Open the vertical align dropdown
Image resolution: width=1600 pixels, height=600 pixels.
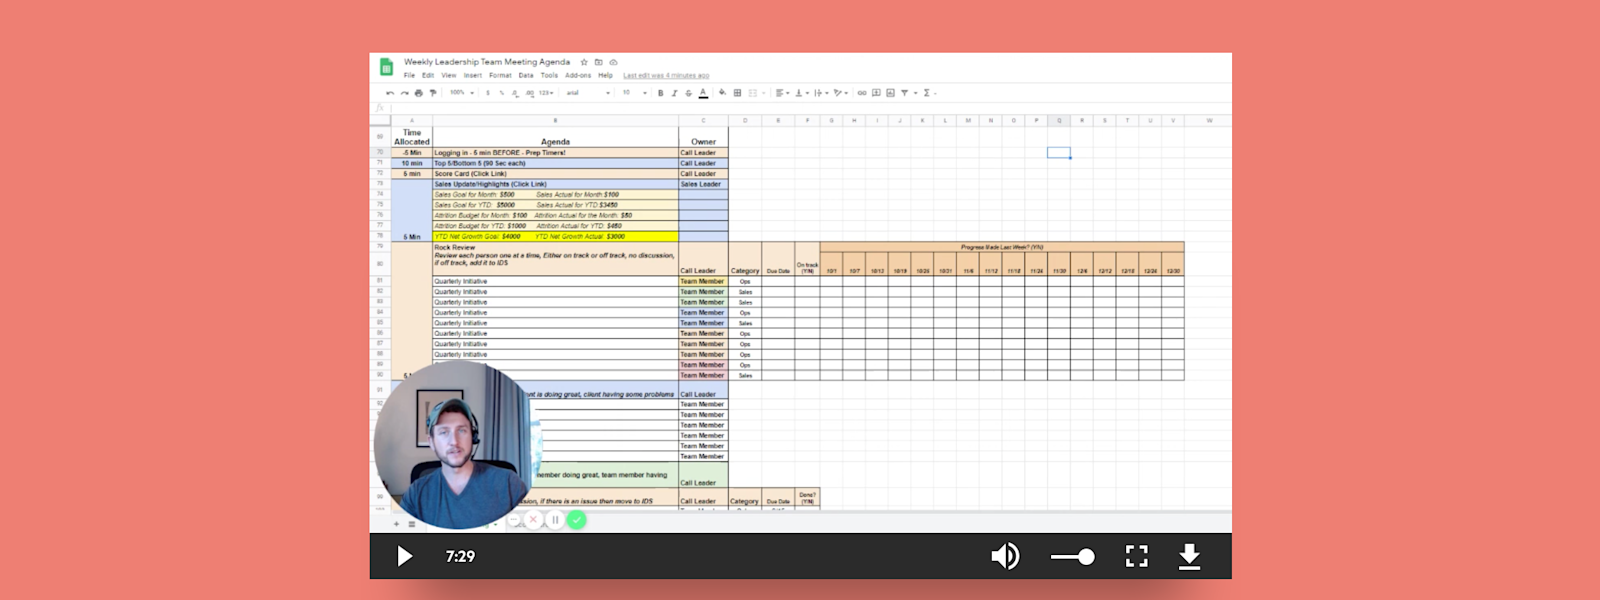click(802, 93)
